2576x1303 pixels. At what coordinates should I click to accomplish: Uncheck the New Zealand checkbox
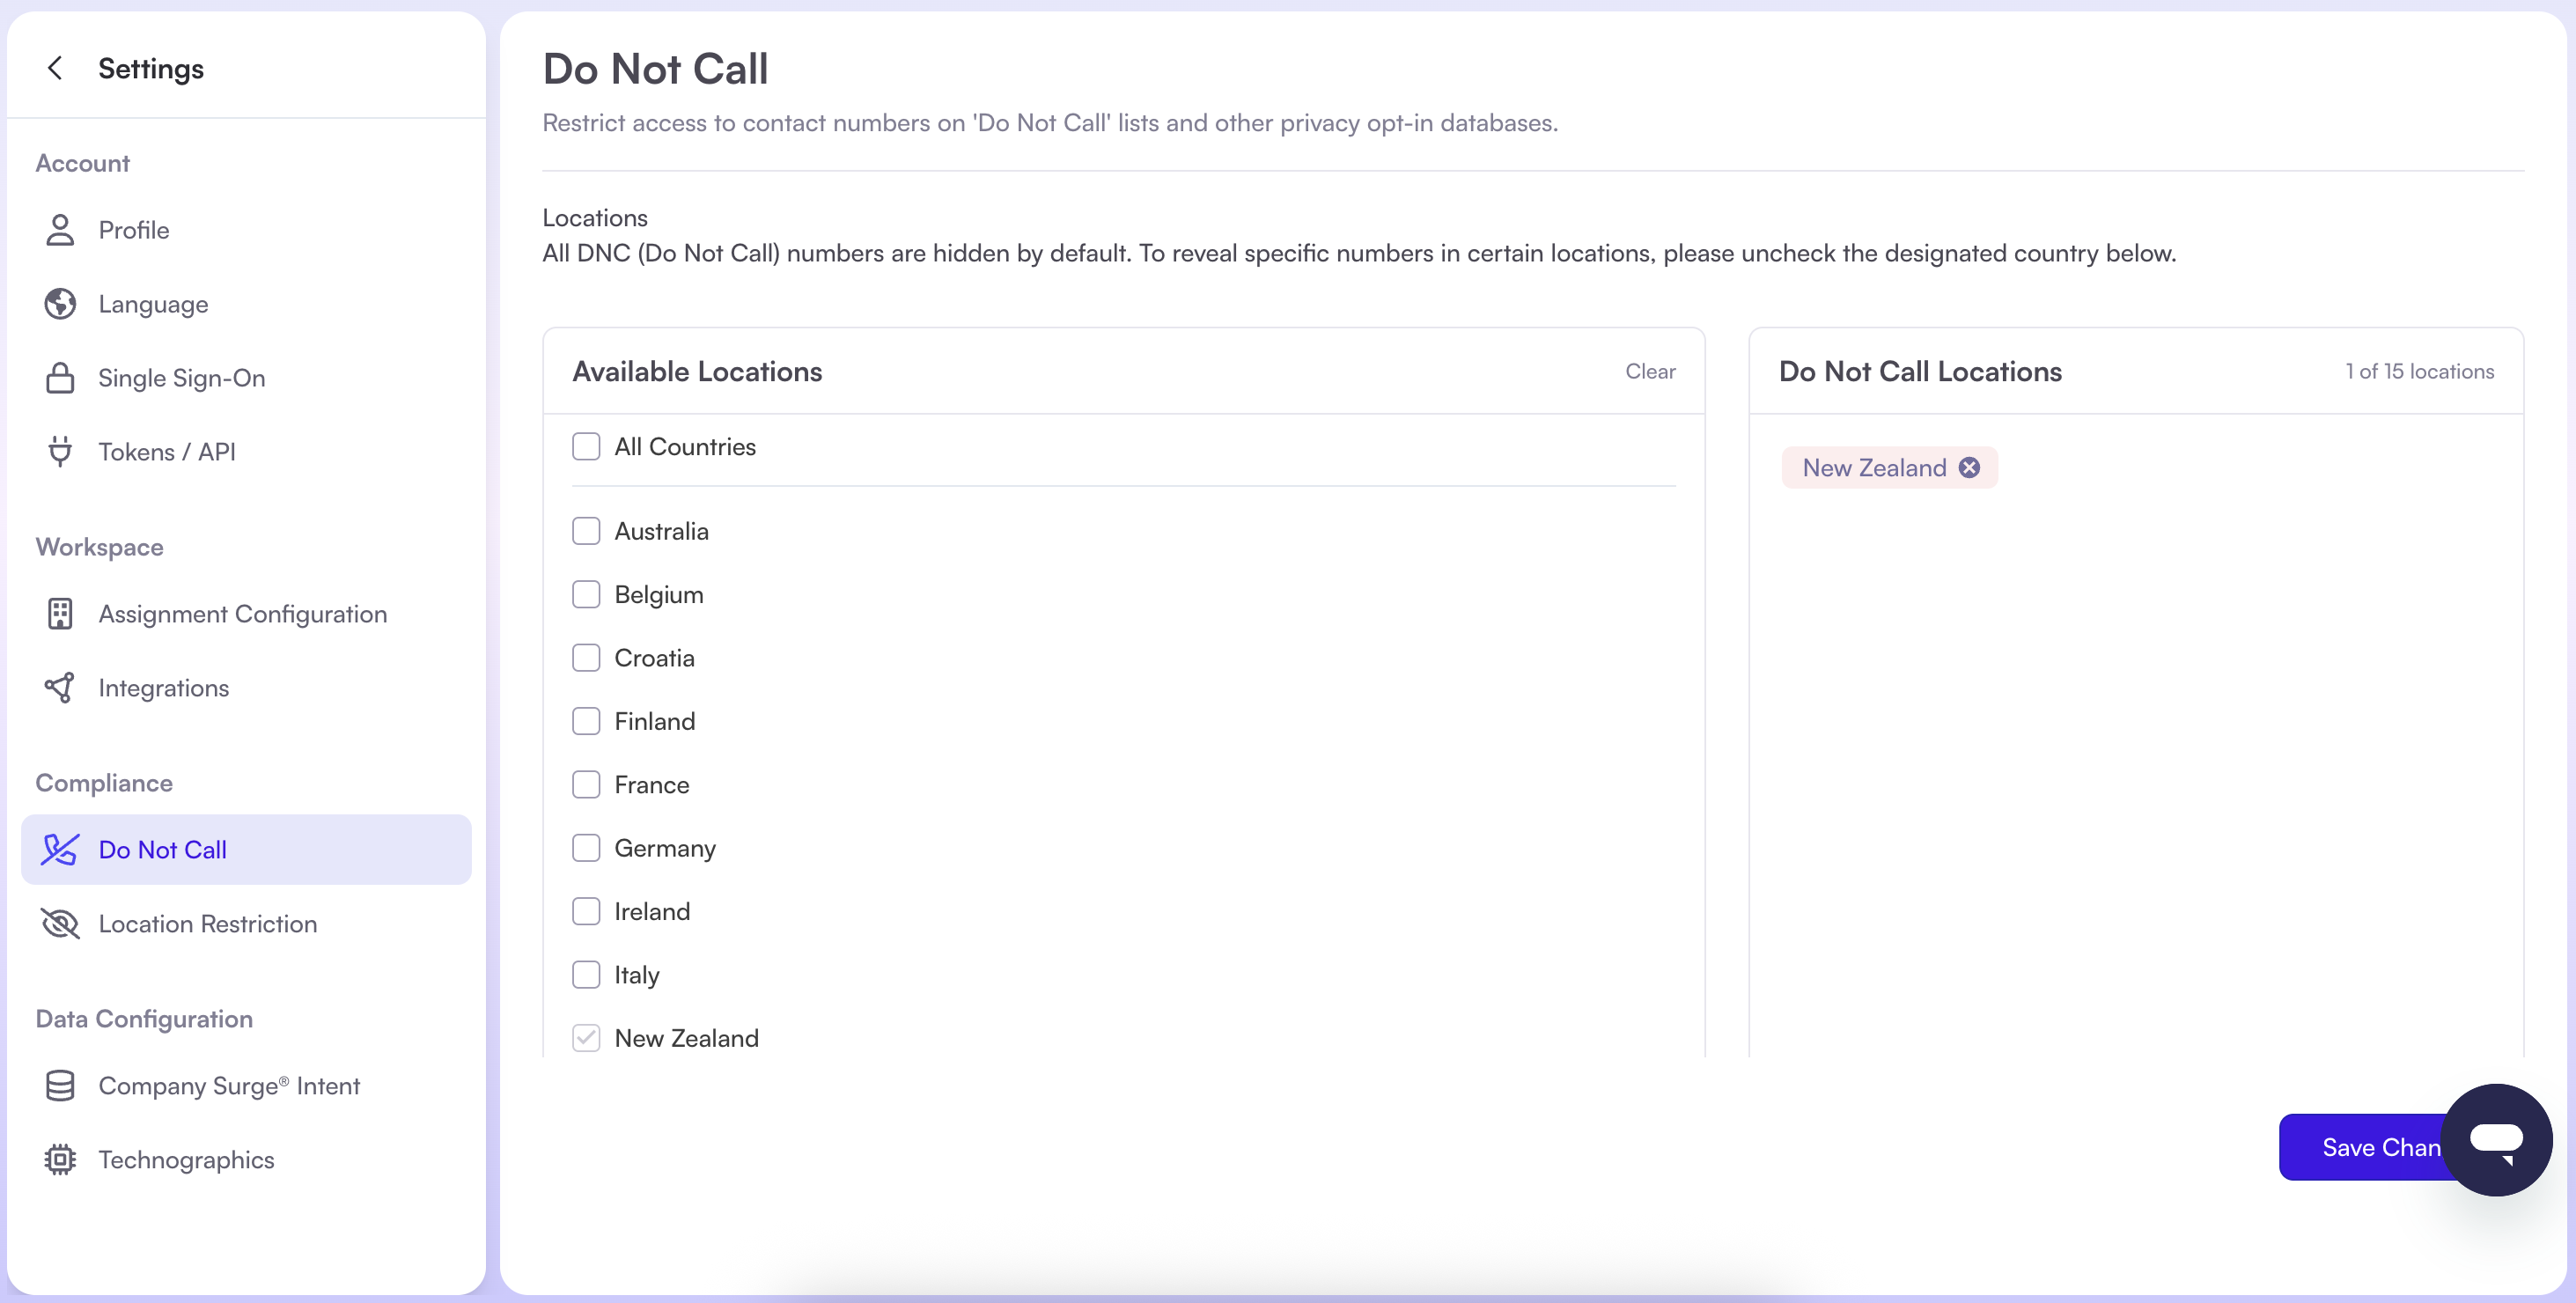(586, 1038)
